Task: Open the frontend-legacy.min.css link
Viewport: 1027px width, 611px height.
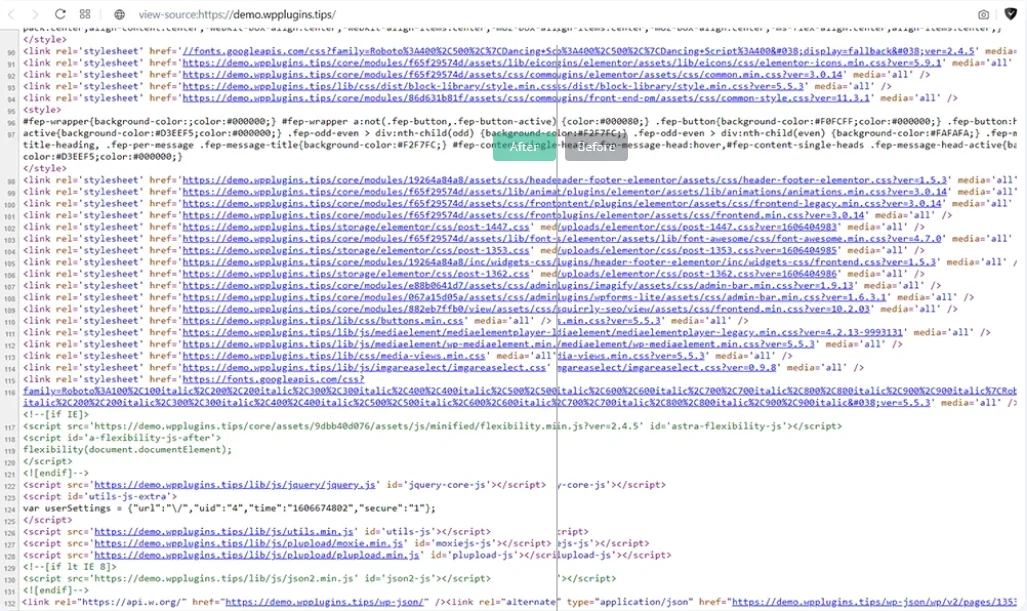Action: [x=562, y=204]
